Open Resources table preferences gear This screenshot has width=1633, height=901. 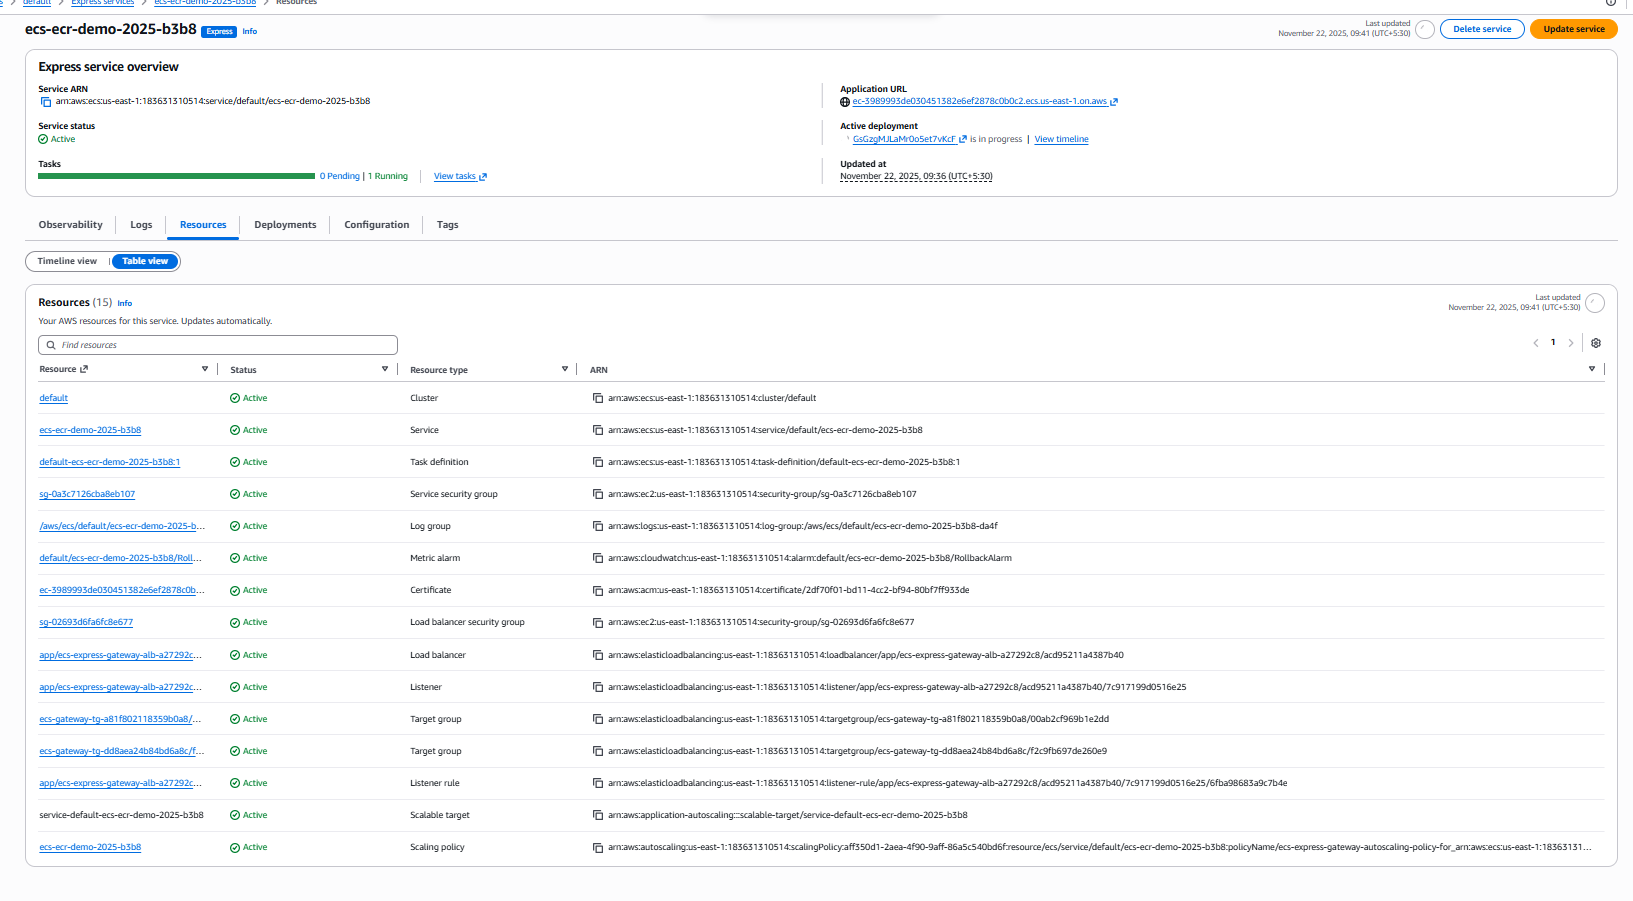point(1596,343)
